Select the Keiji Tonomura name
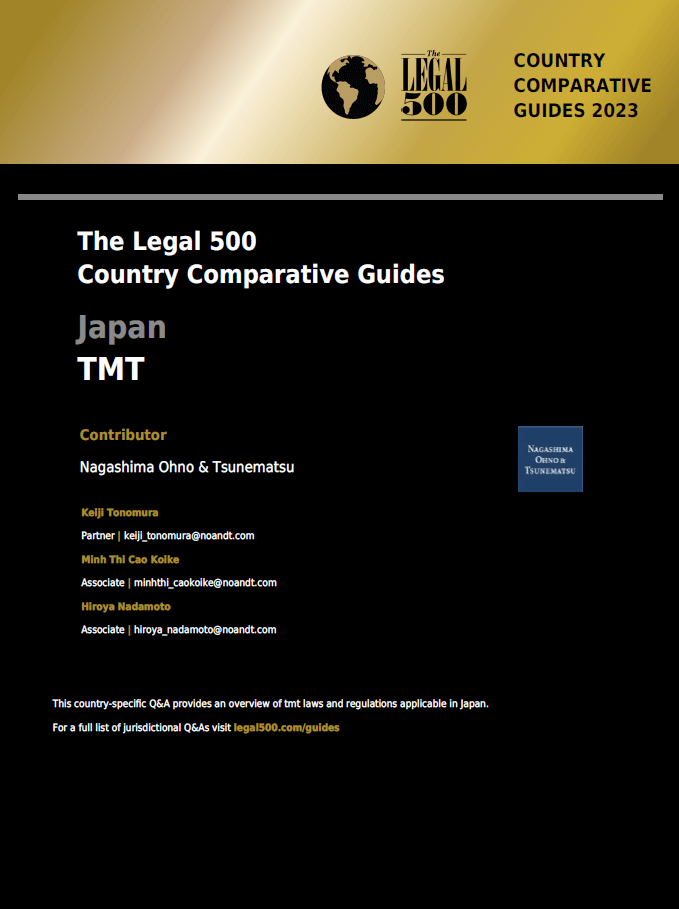Image resolution: width=679 pixels, height=909 pixels. click(119, 513)
